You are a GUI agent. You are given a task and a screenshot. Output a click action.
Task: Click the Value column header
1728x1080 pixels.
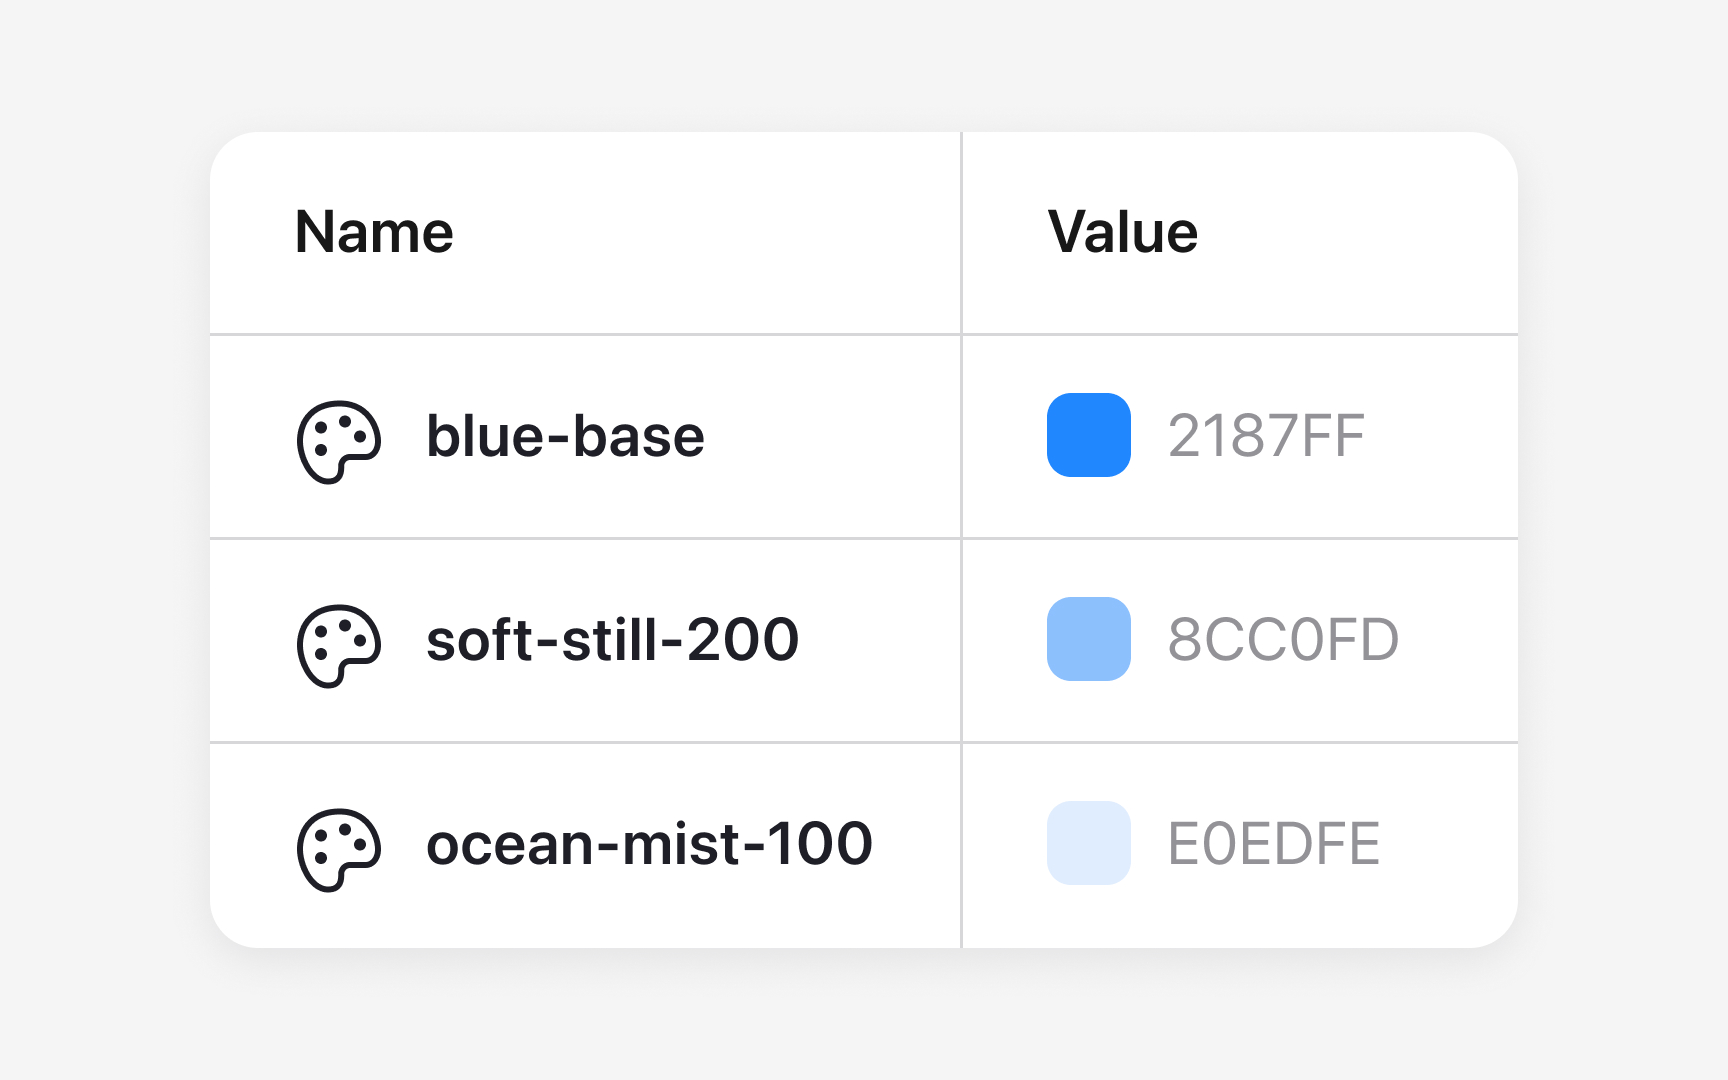1124,232
